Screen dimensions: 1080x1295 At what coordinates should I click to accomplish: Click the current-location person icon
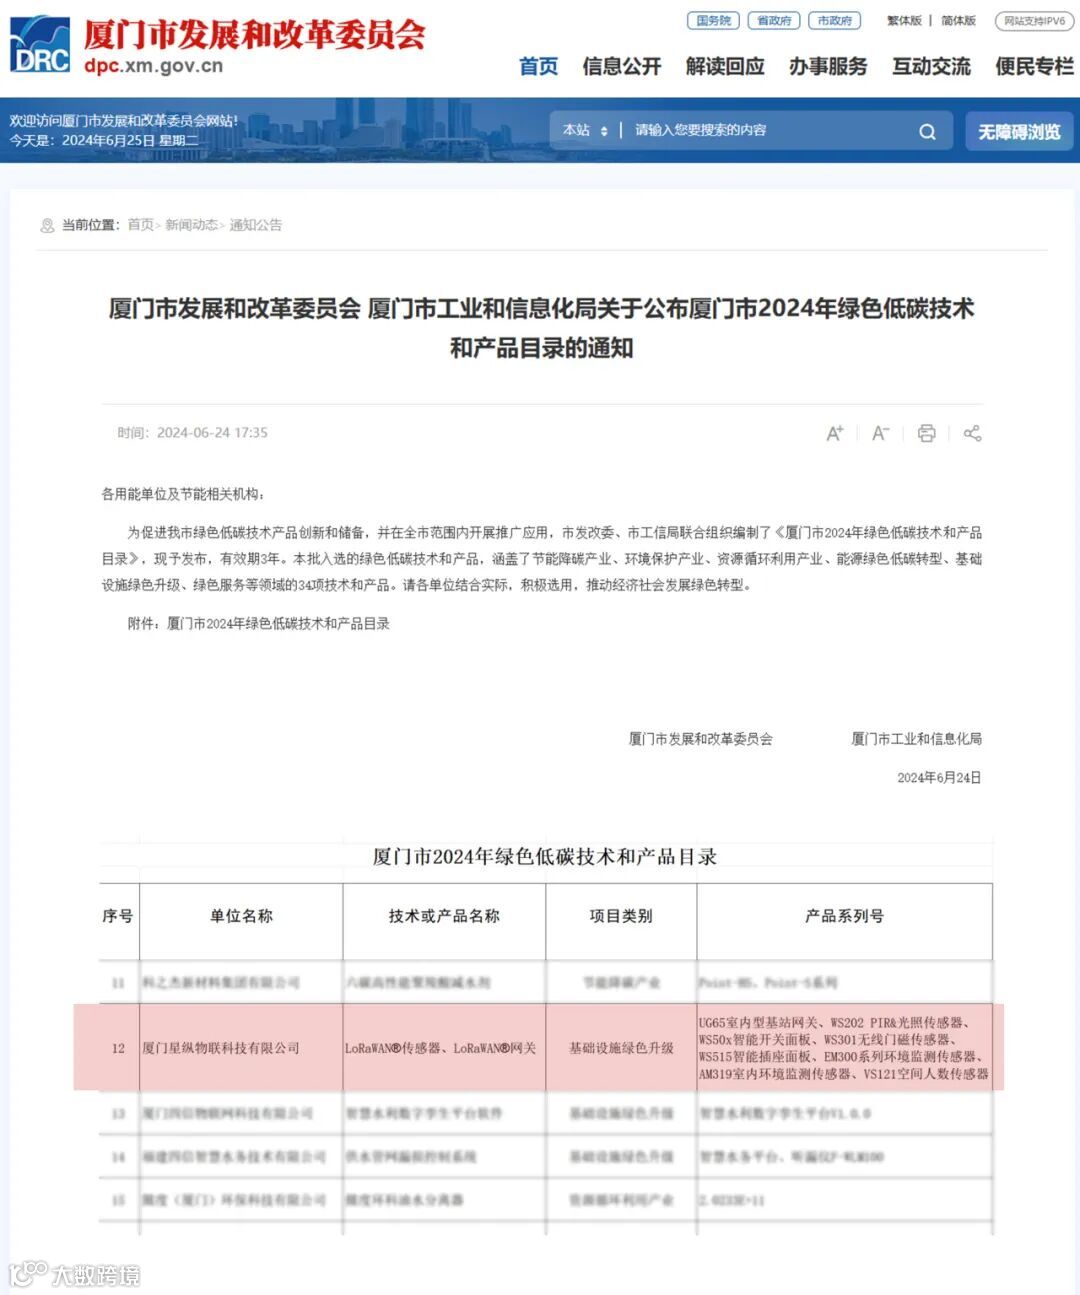click(x=47, y=225)
